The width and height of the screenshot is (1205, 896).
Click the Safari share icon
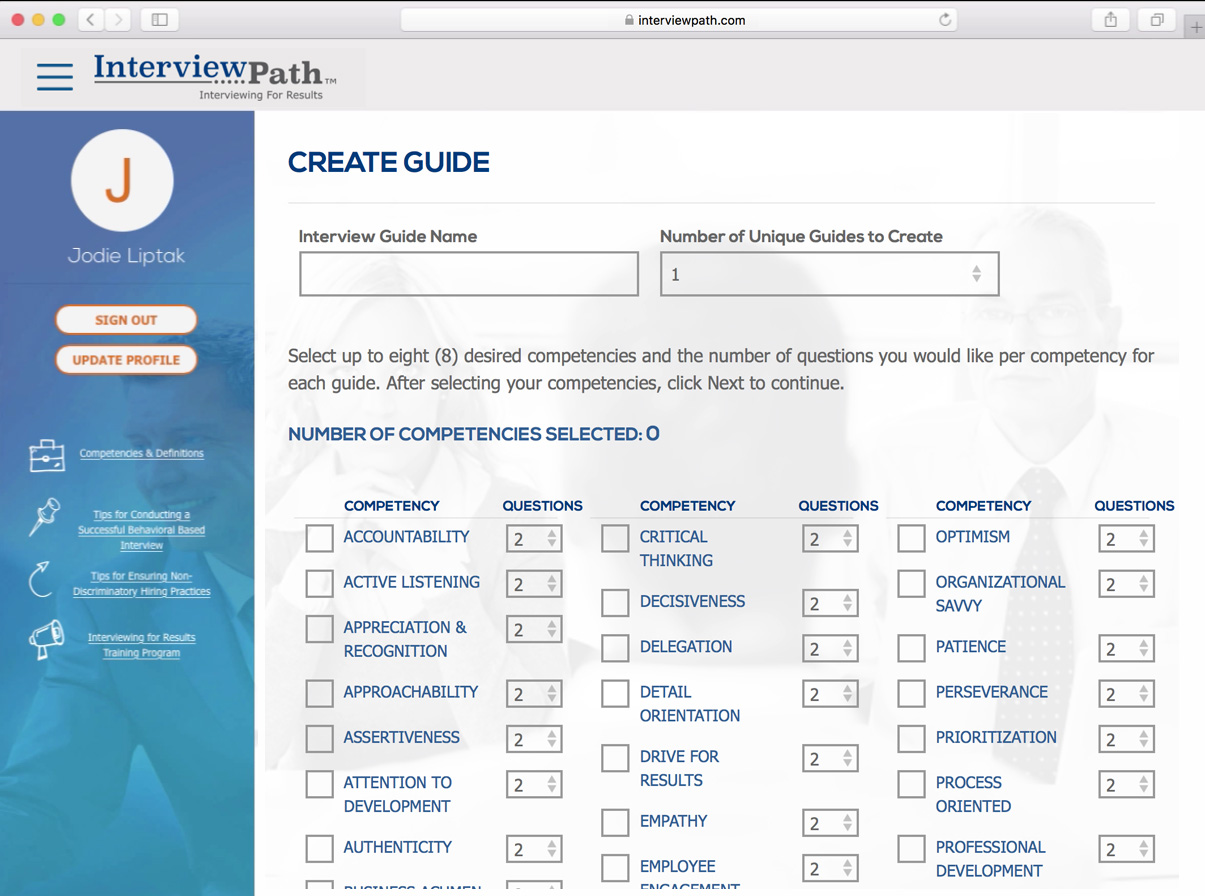tap(1110, 20)
